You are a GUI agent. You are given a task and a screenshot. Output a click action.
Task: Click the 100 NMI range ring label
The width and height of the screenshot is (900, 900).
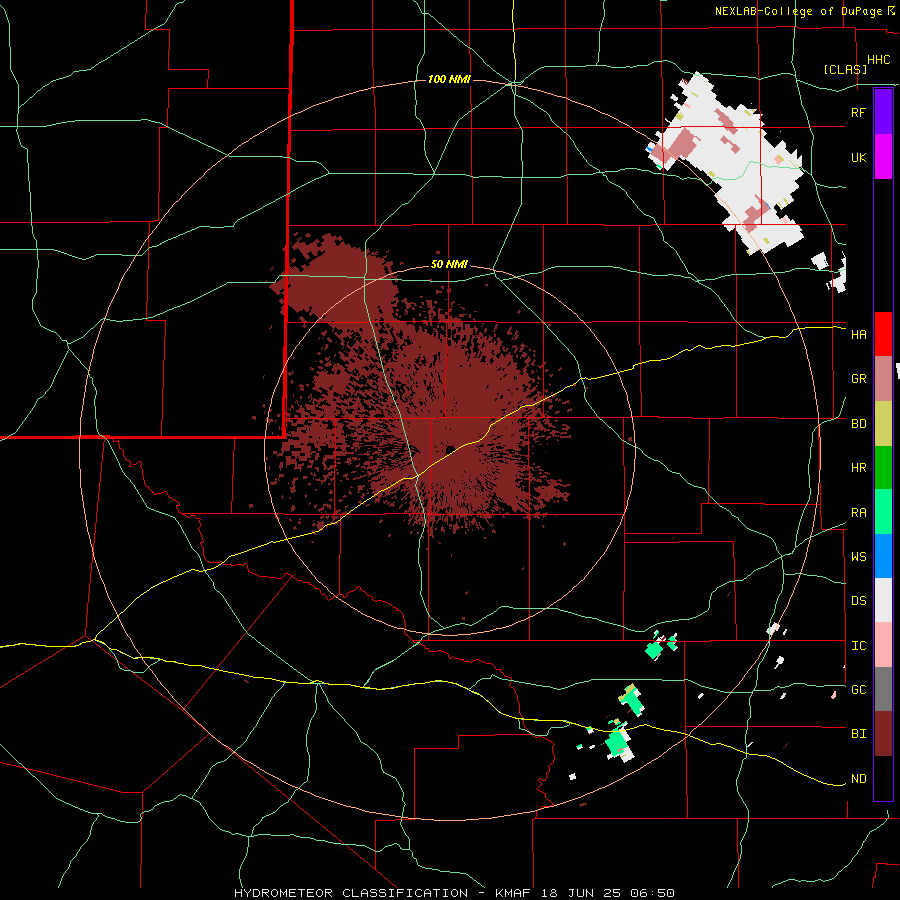coord(449,79)
